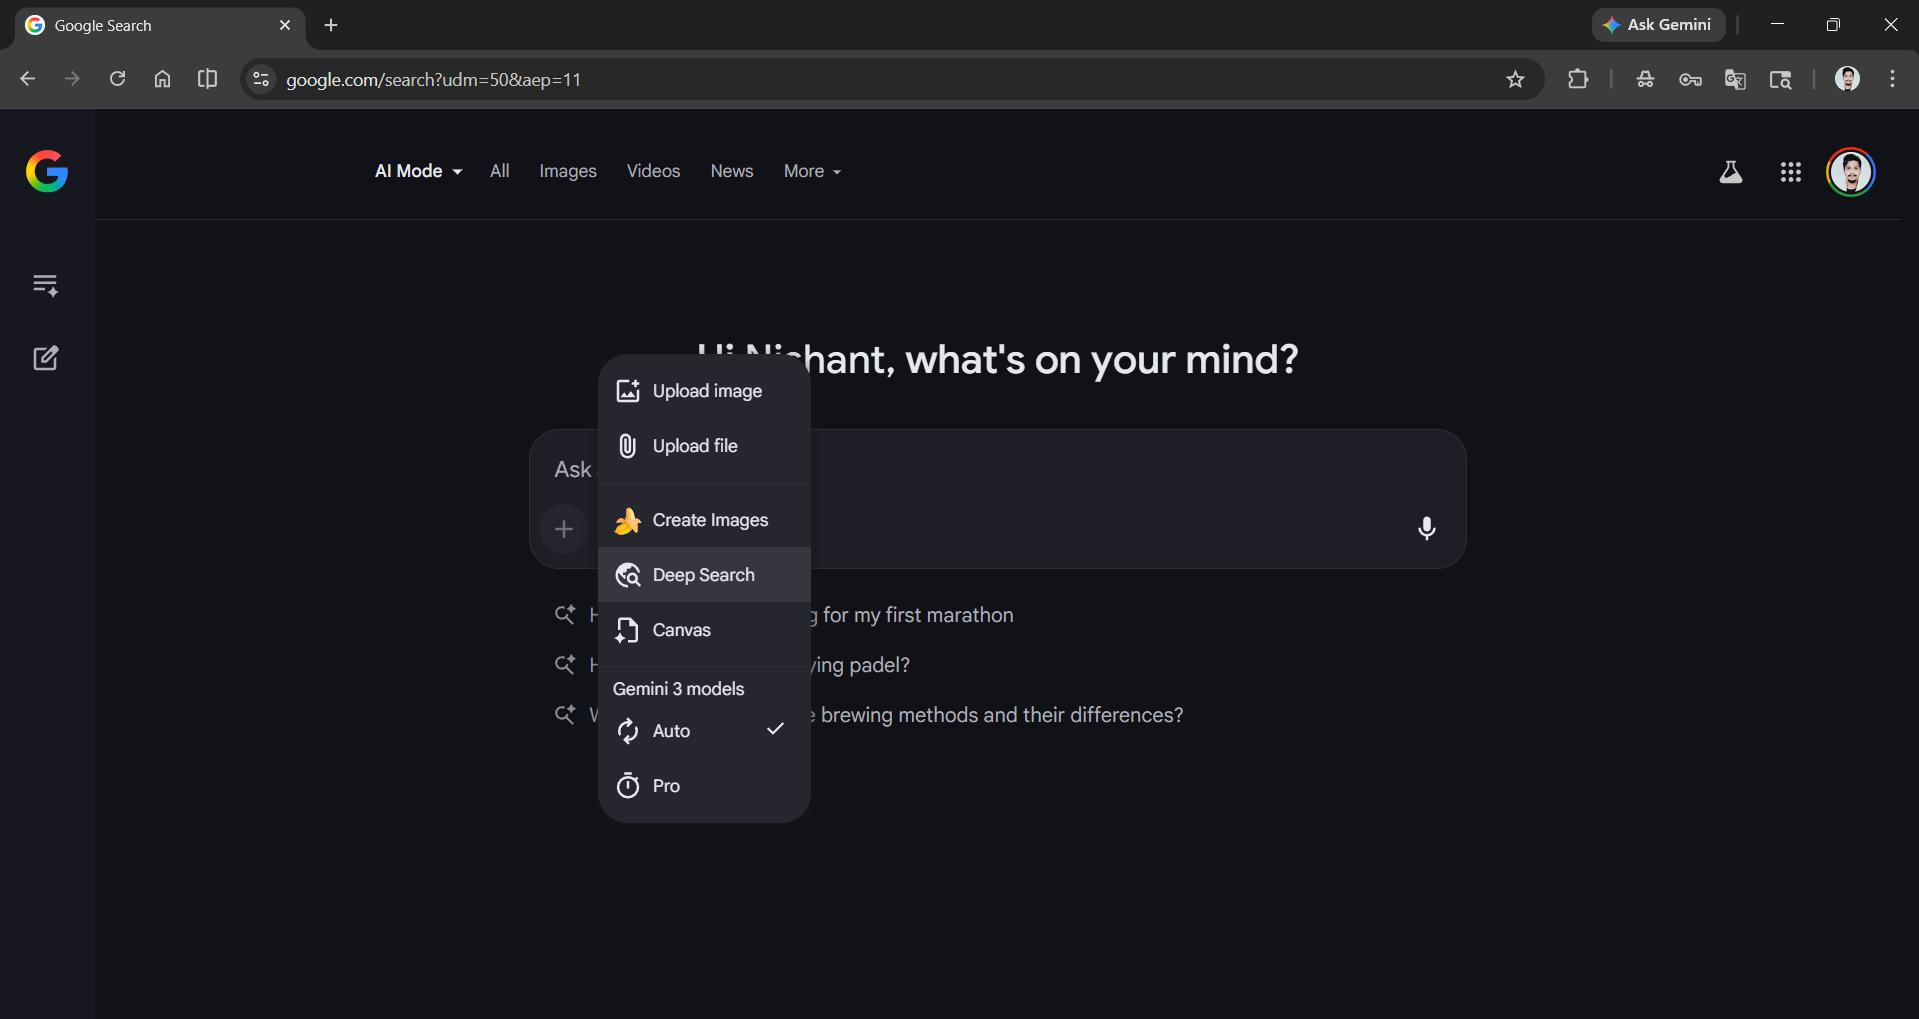The image size is (1919, 1019).
Task: Start a new chat with the compose icon
Action: (45, 357)
